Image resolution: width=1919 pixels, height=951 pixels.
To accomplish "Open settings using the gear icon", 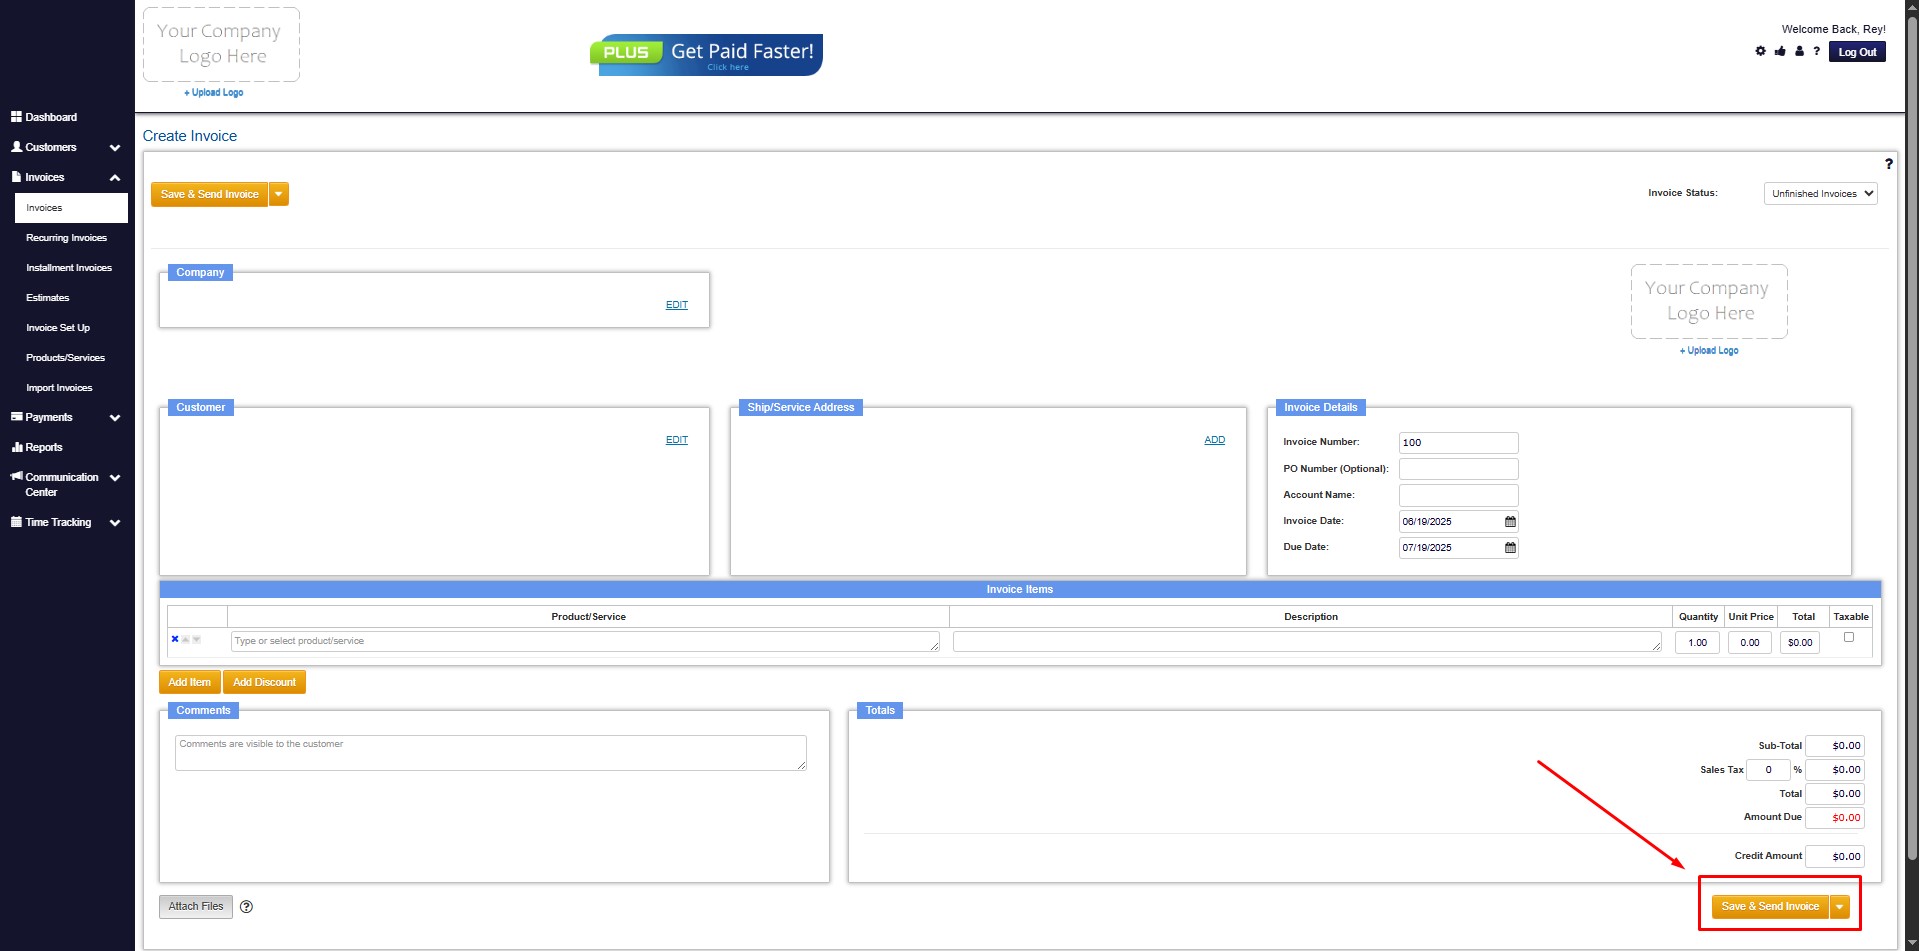I will 1760,51.
